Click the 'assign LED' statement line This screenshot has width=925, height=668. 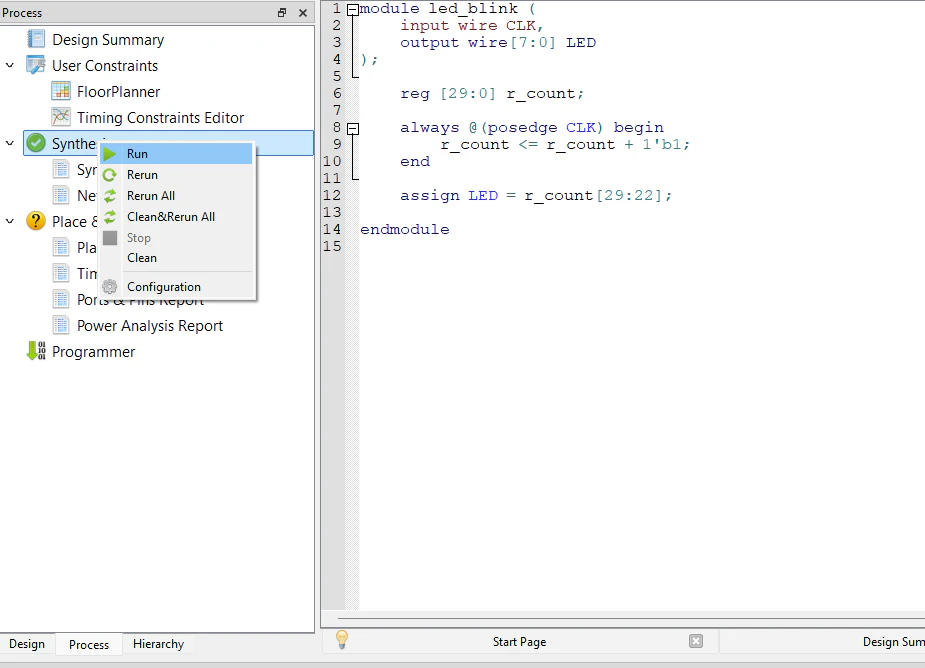click(536, 195)
